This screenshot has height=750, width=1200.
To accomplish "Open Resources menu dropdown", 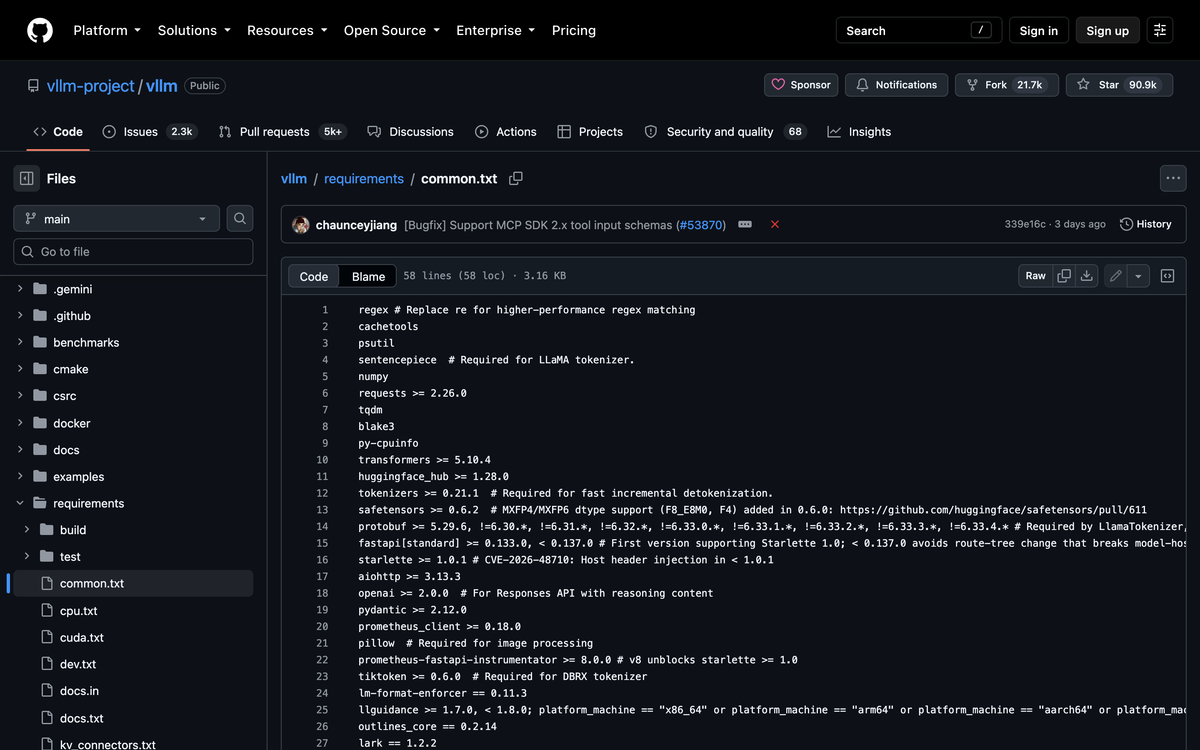I will pyautogui.click(x=287, y=30).
